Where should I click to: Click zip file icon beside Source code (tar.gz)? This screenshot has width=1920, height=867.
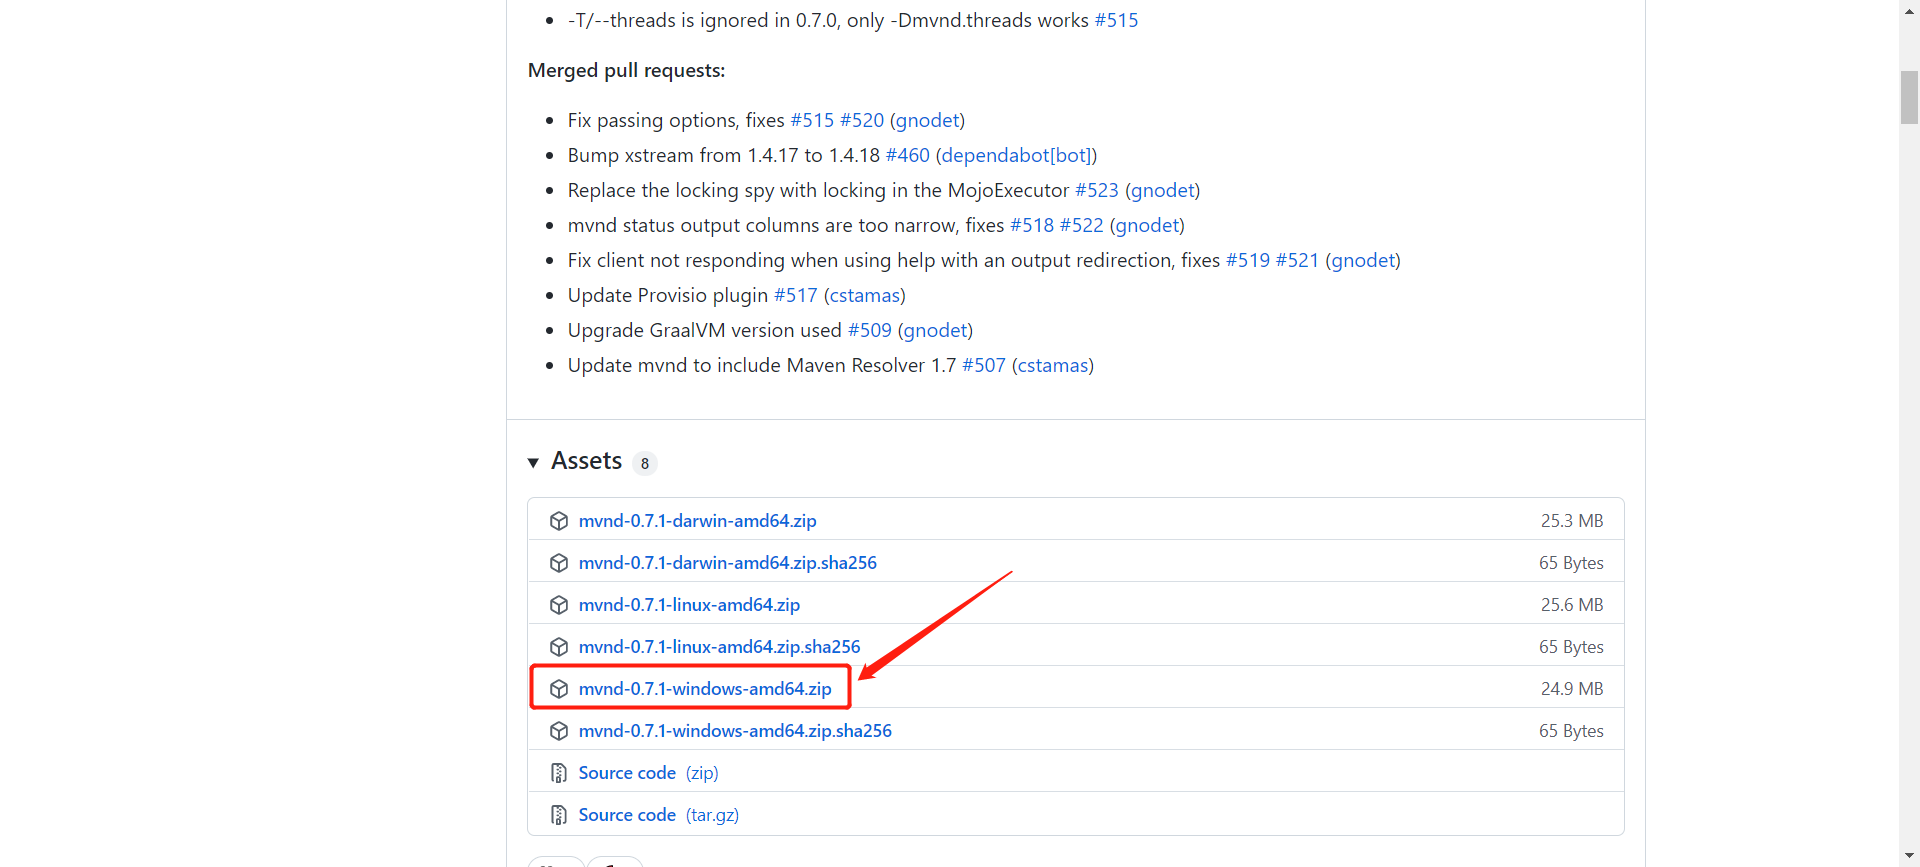pos(559,815)
